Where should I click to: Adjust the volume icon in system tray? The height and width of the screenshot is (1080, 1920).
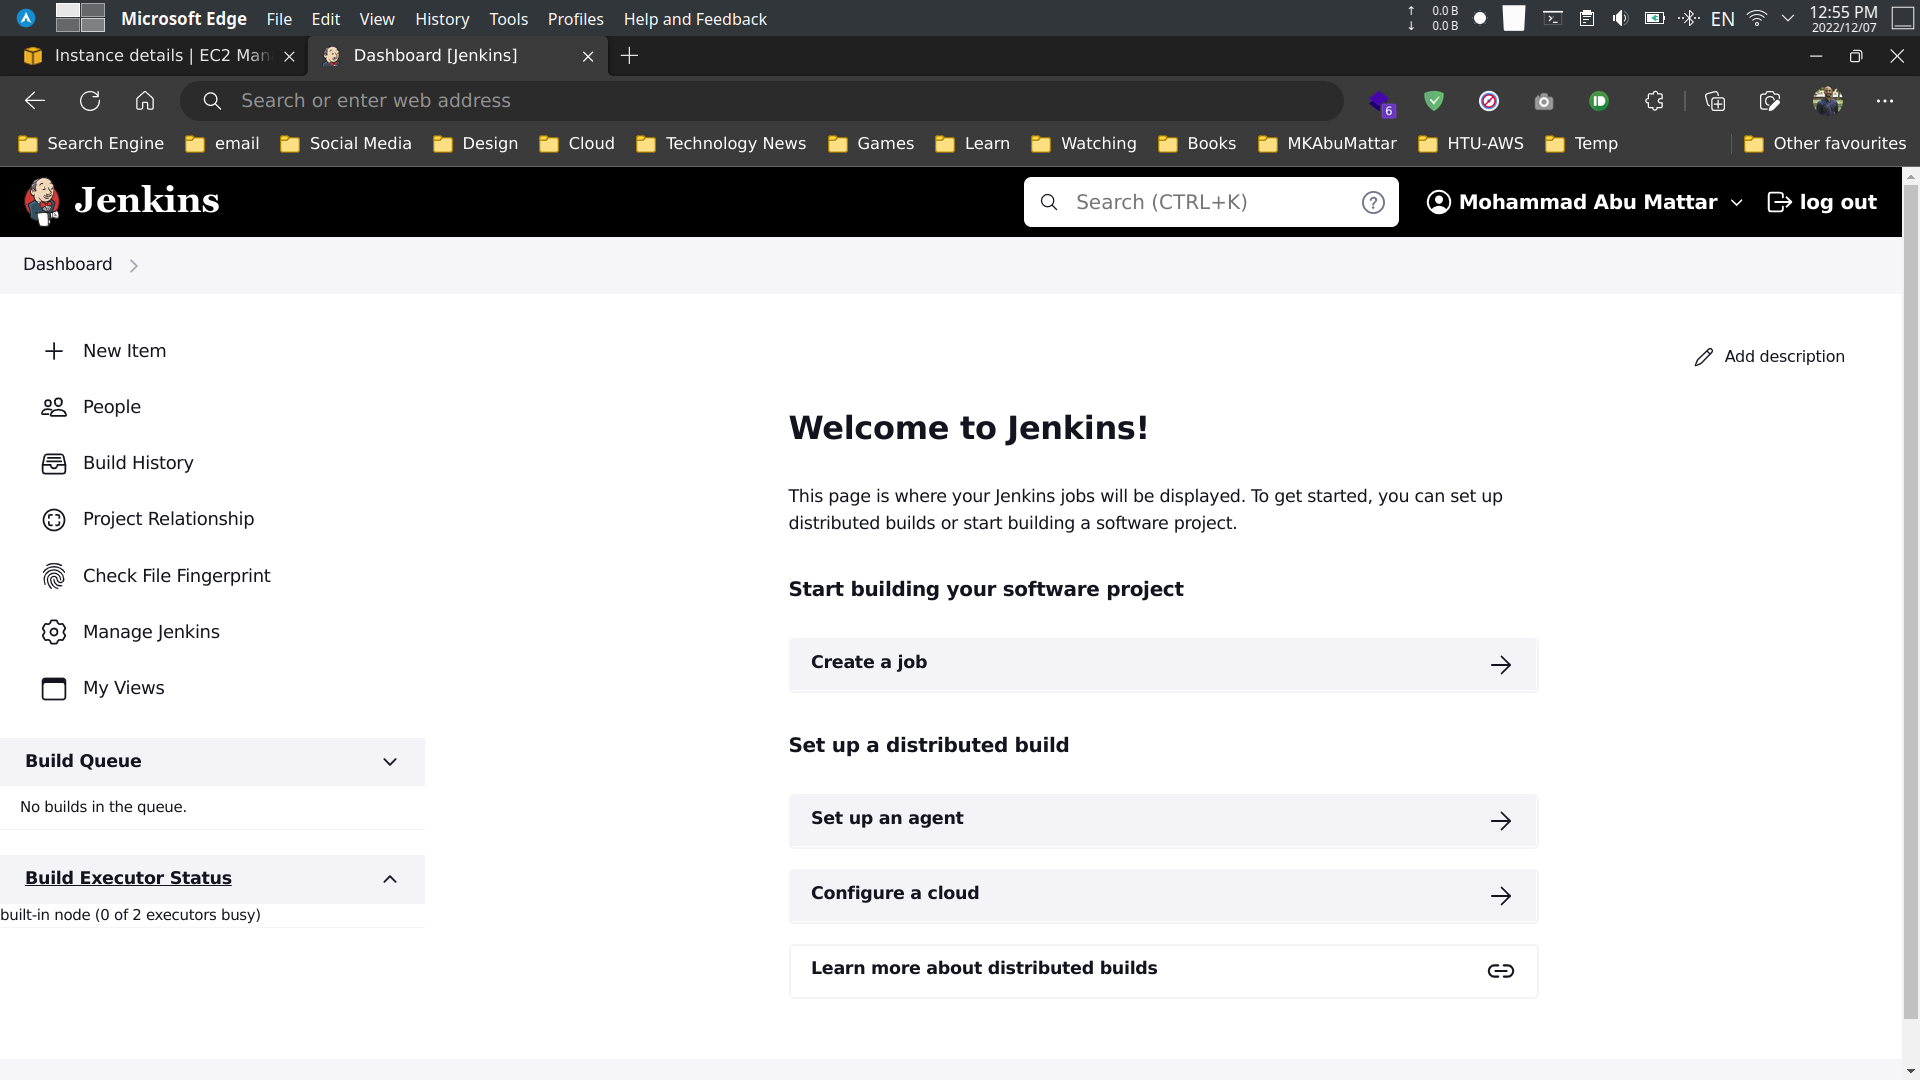(1620, 18)
